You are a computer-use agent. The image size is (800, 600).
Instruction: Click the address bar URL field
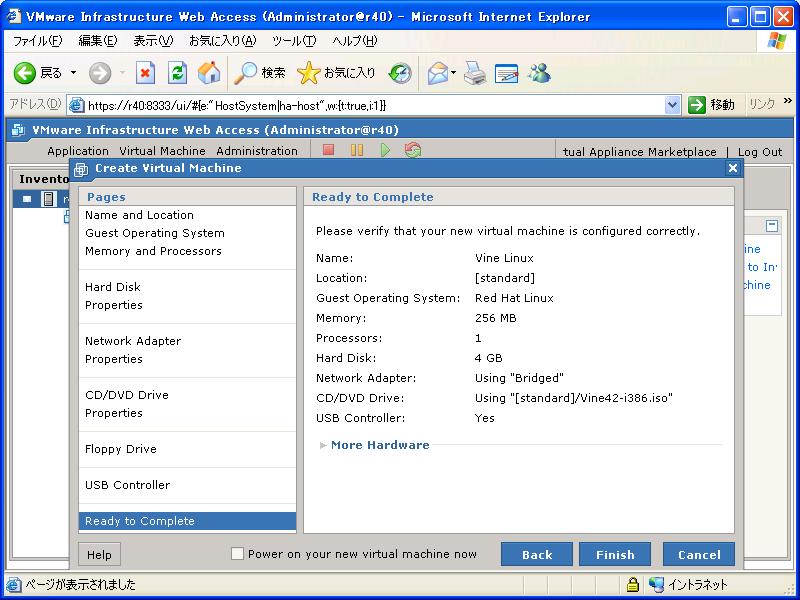(x=375, y=105)
